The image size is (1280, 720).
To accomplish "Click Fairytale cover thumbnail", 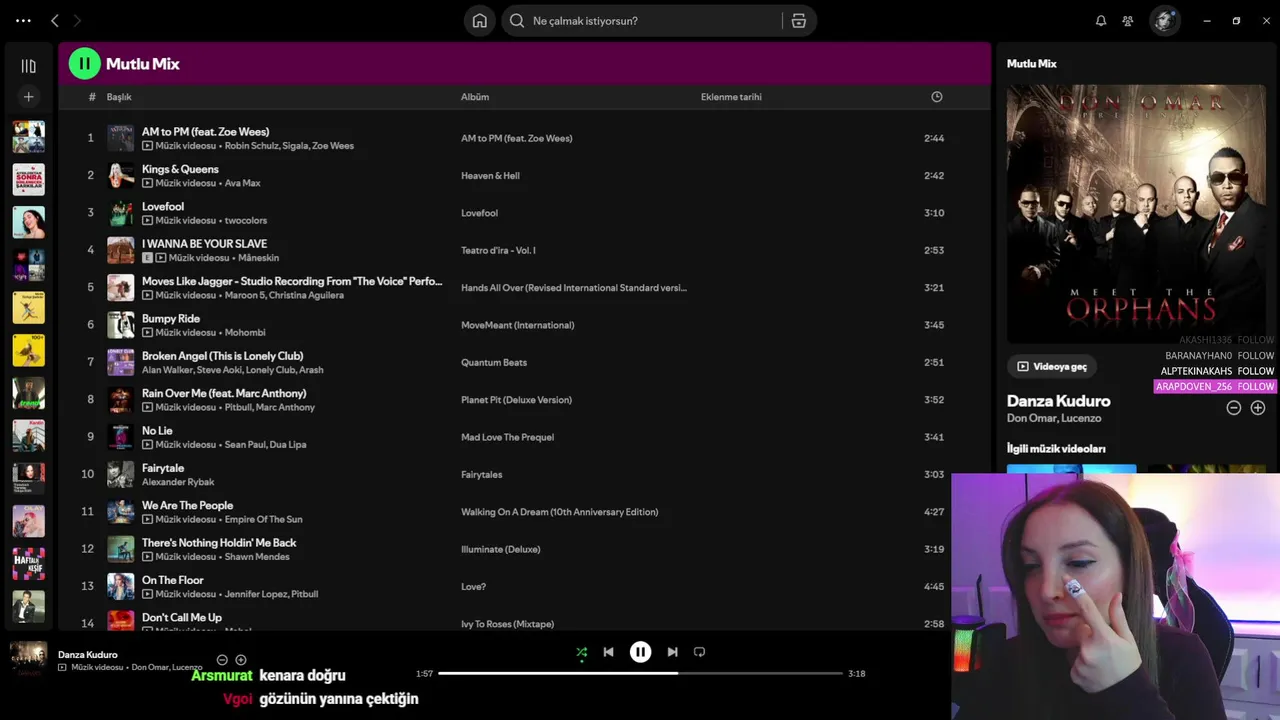I will 120,474.
